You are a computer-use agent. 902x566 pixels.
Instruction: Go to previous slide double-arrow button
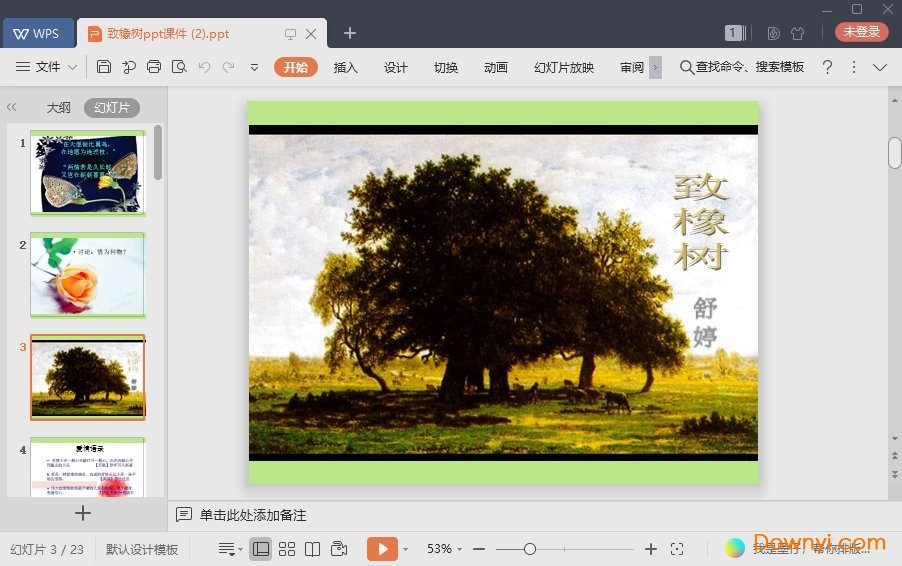point(895,456)
